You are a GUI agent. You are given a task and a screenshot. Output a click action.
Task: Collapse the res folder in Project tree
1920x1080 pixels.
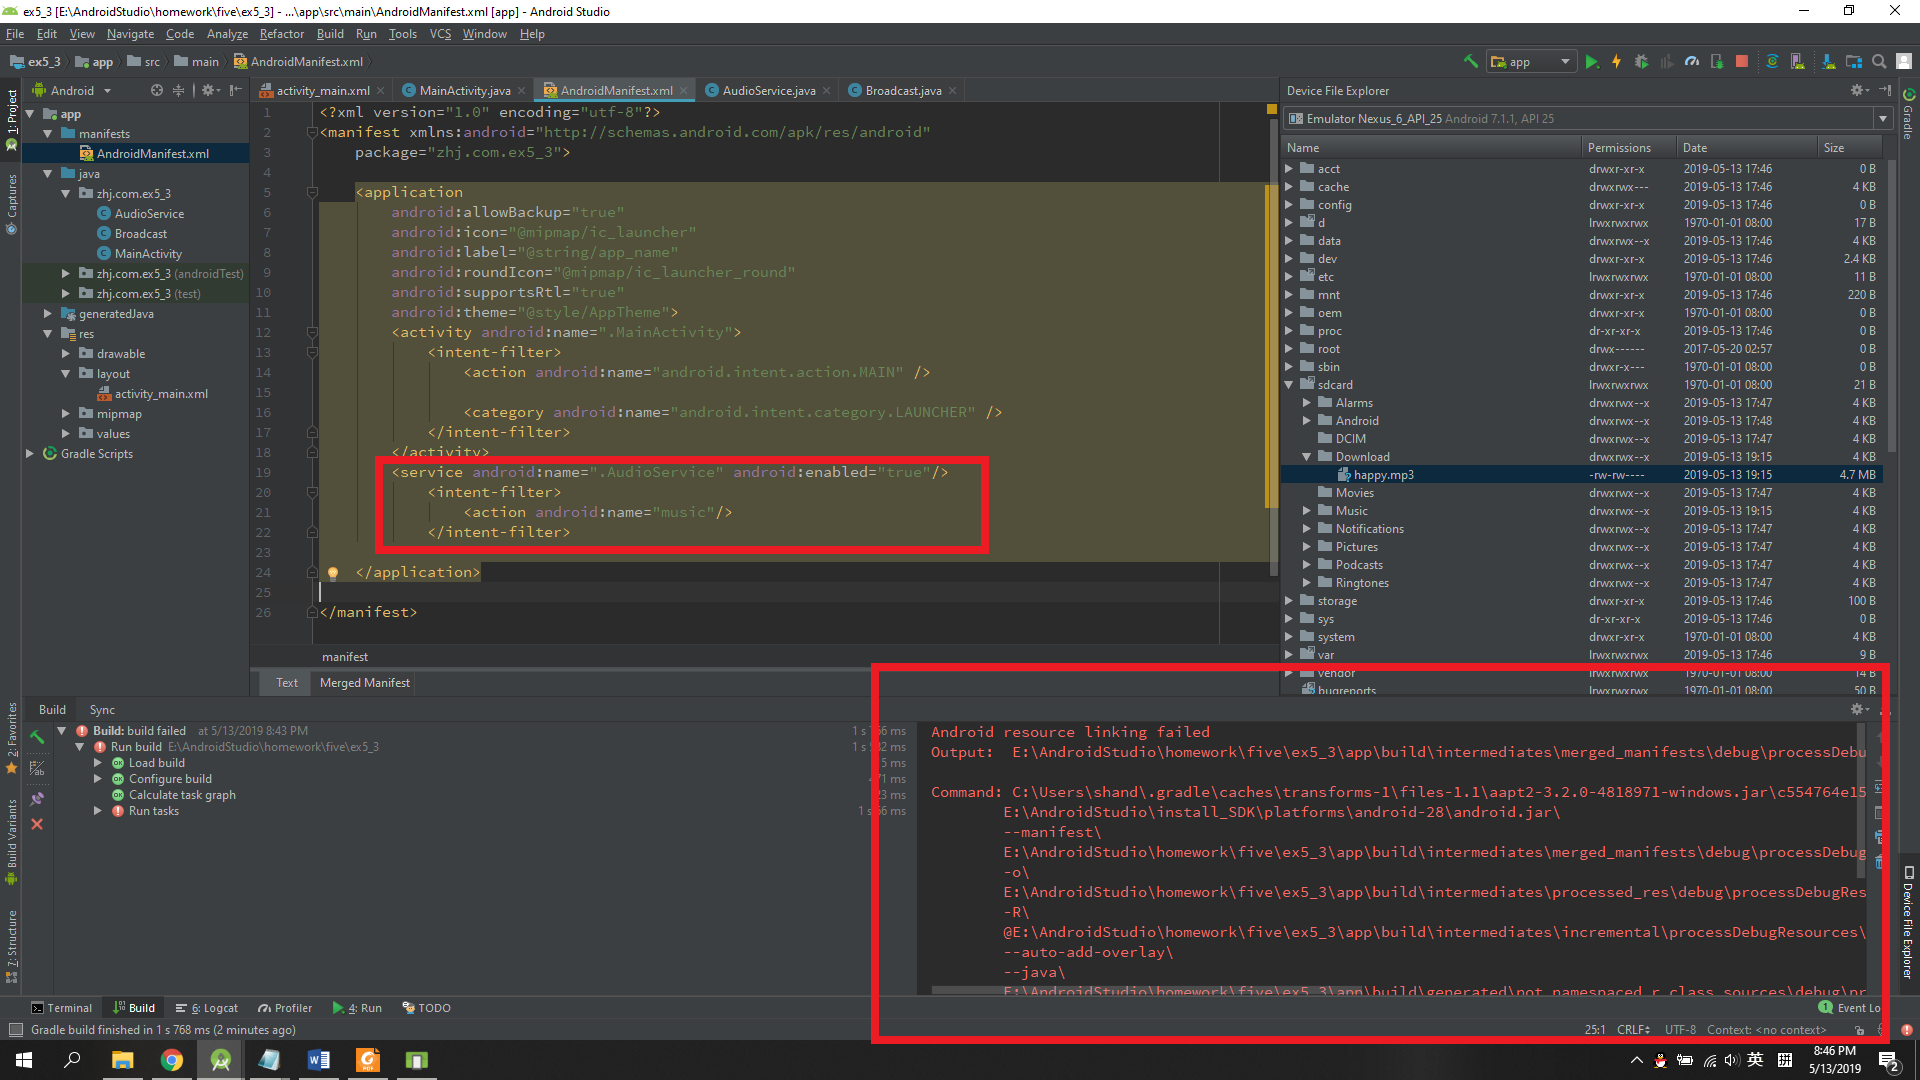click(48, 334)
